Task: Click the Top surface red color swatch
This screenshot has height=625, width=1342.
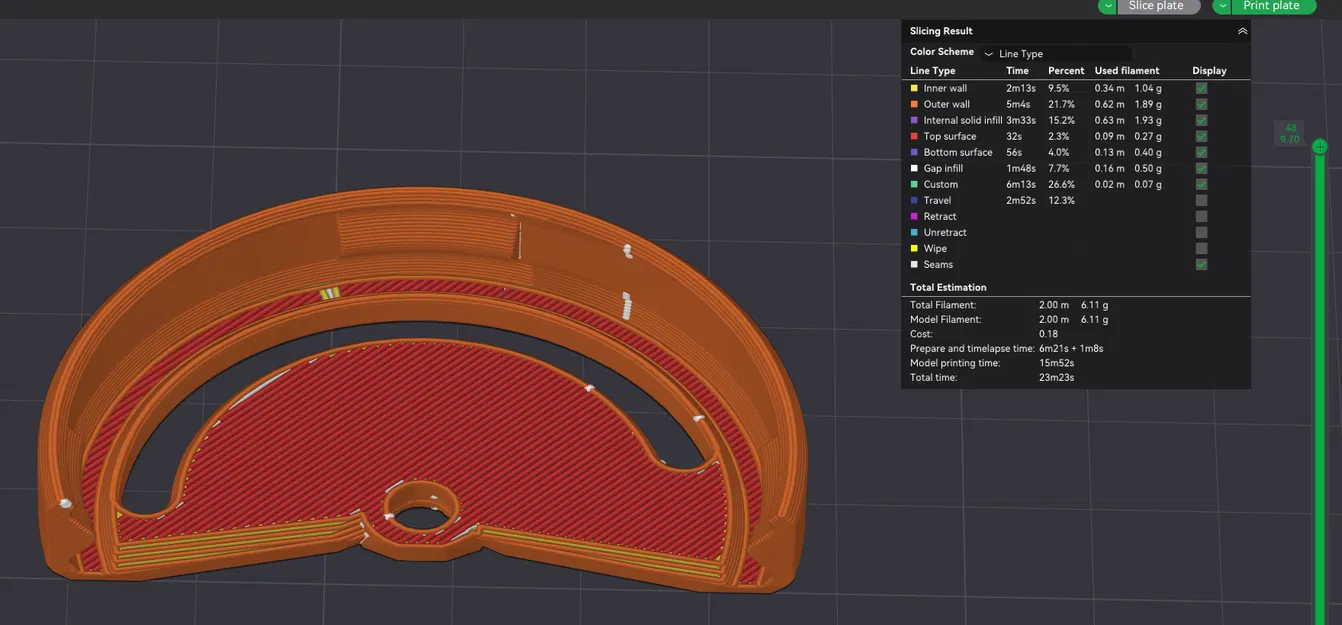Action: 914,136
